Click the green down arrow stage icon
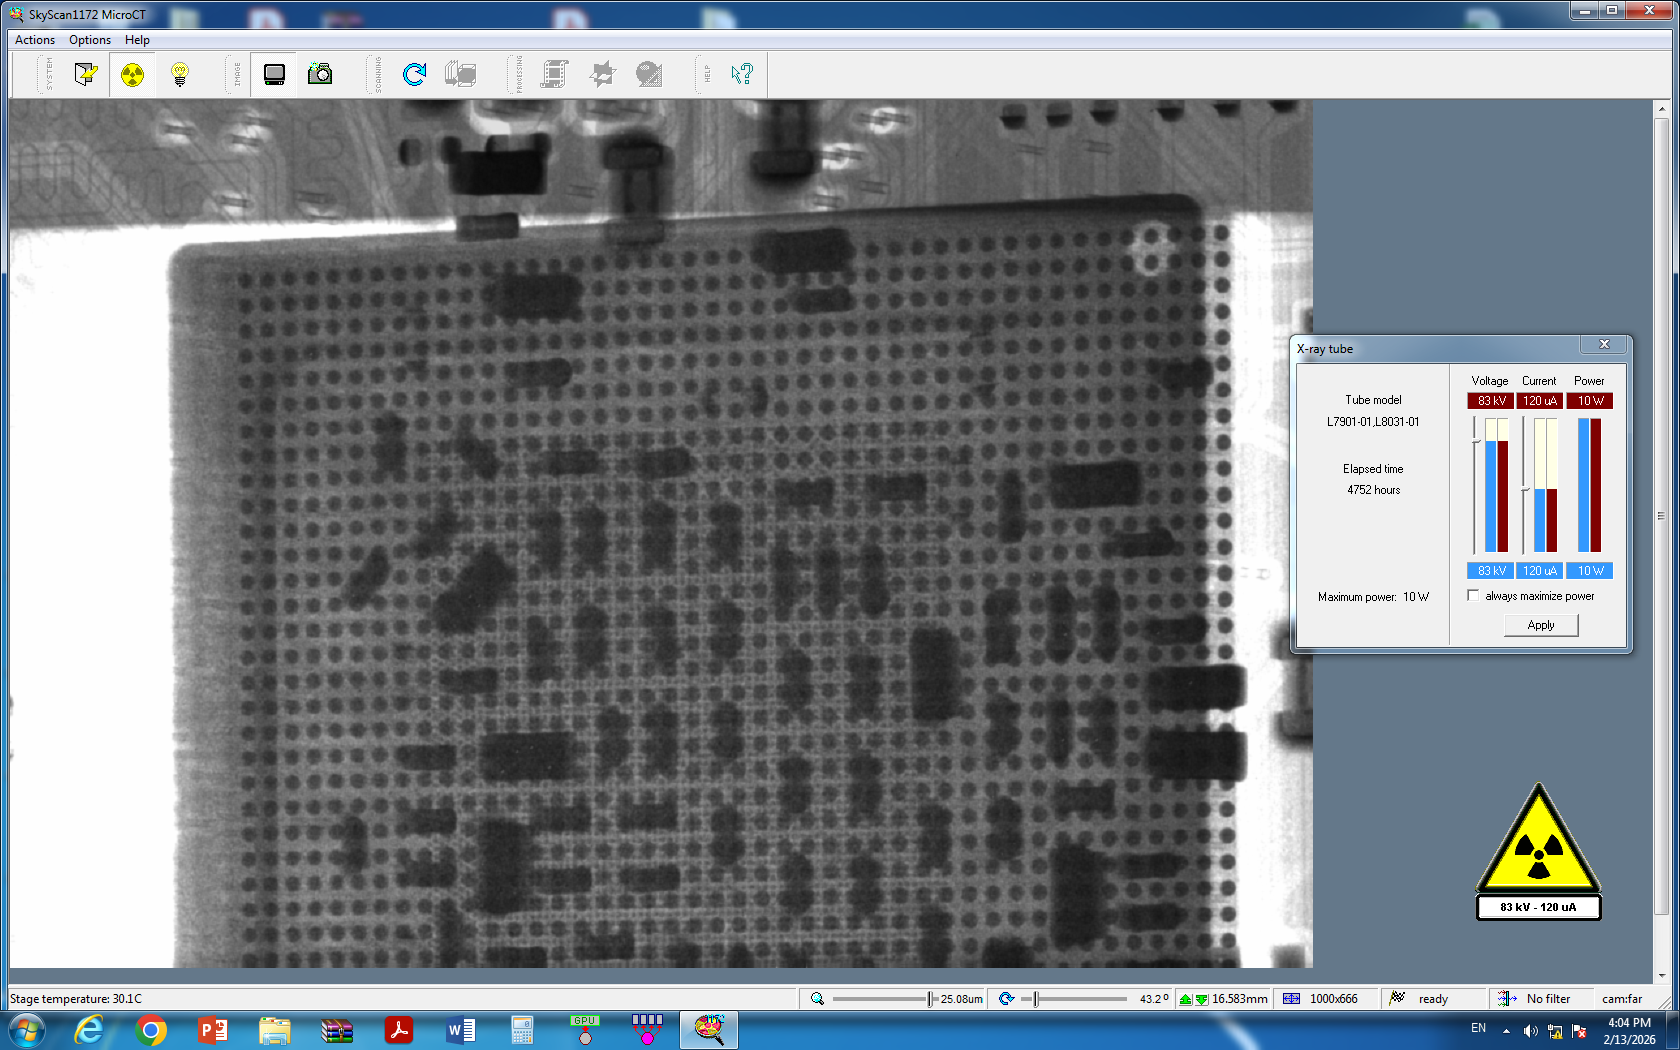Viewport: 1680px width, 1050px height. click(1201, 999)
